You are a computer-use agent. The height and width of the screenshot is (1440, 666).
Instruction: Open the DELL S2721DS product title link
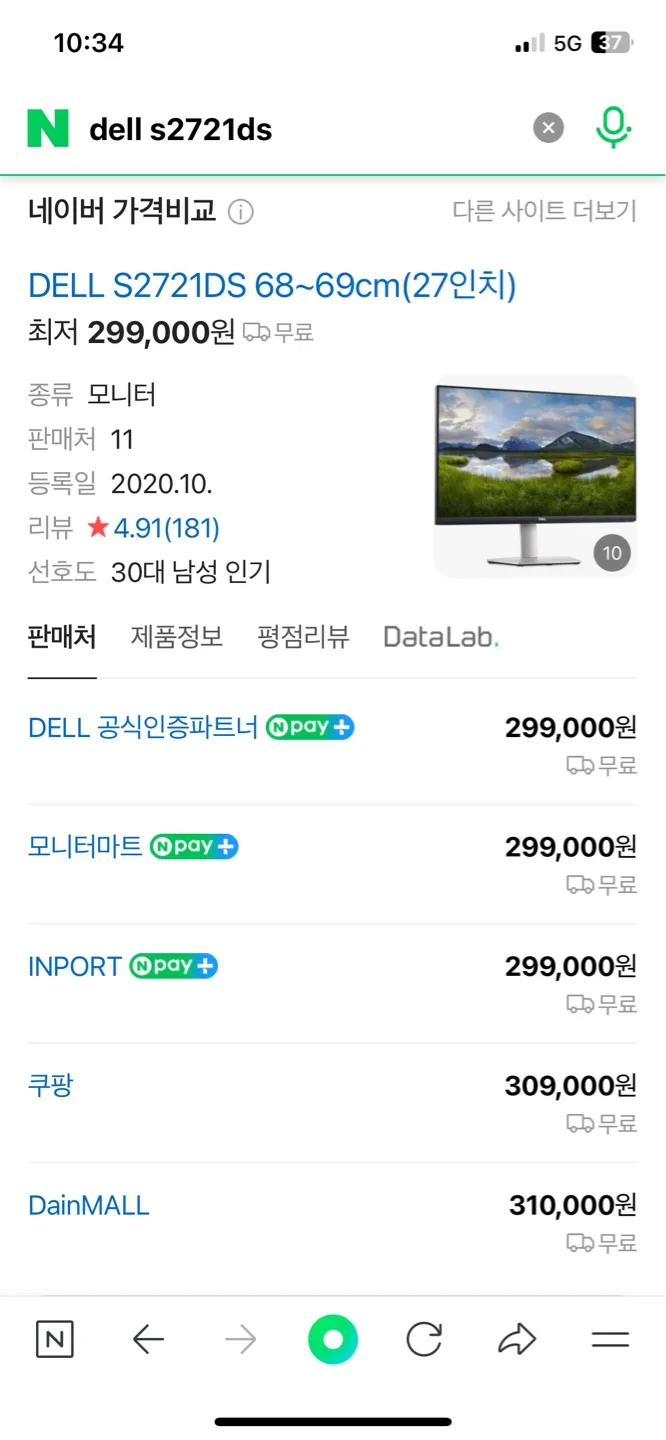pyautogui.click(x=272, y=286)
